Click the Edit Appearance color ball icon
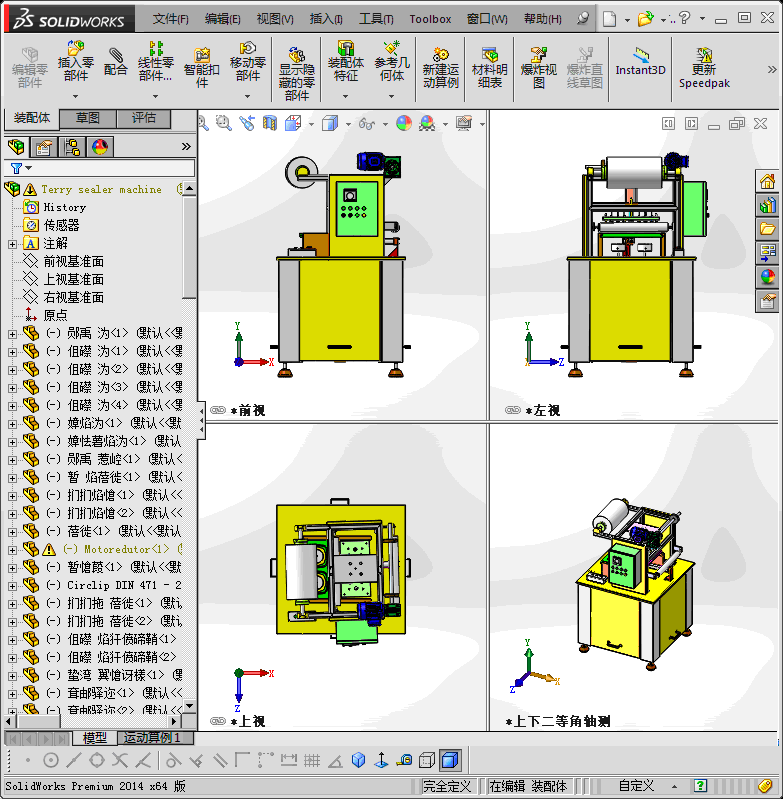 coord(403,123)
